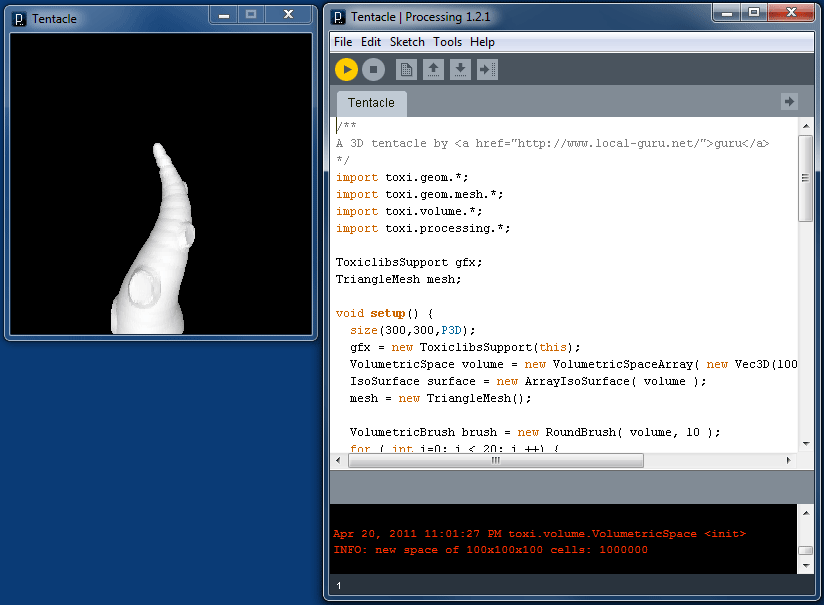The image size is (824, 605).
Task: Open a sketch using the up-arrow icon
Action: 433,69
